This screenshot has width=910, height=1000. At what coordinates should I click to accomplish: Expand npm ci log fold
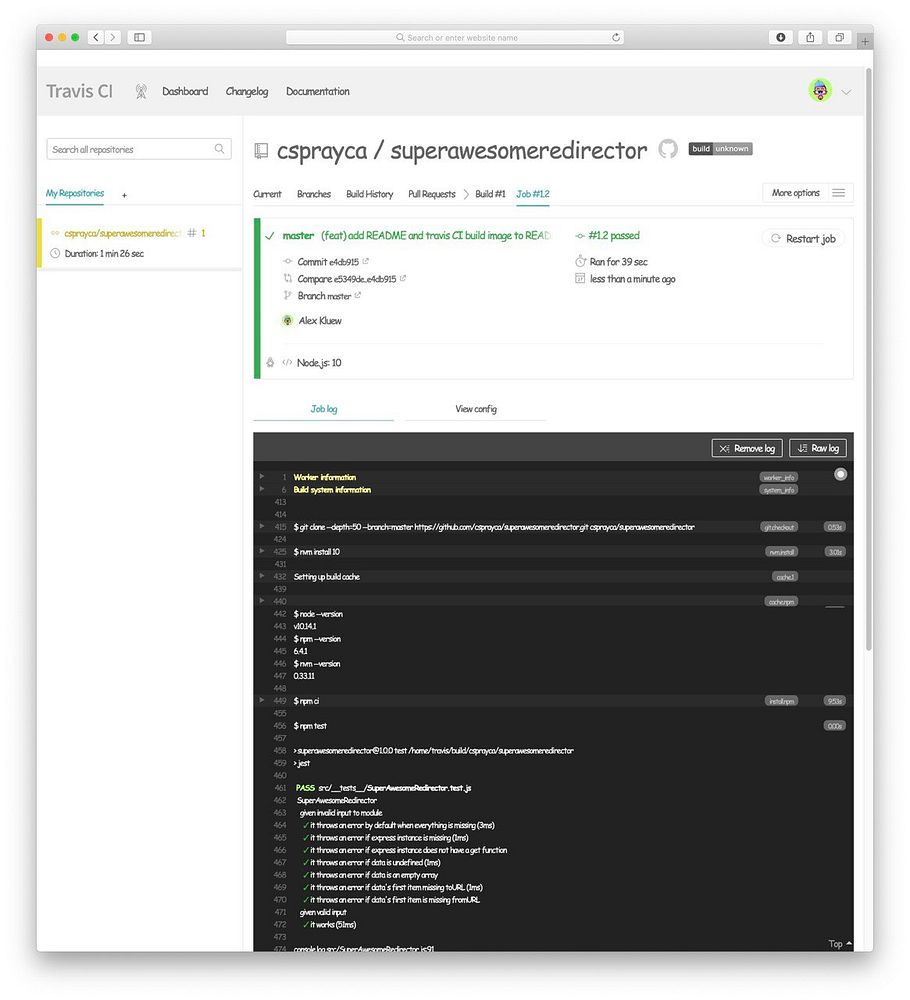(x=261, y=700)
